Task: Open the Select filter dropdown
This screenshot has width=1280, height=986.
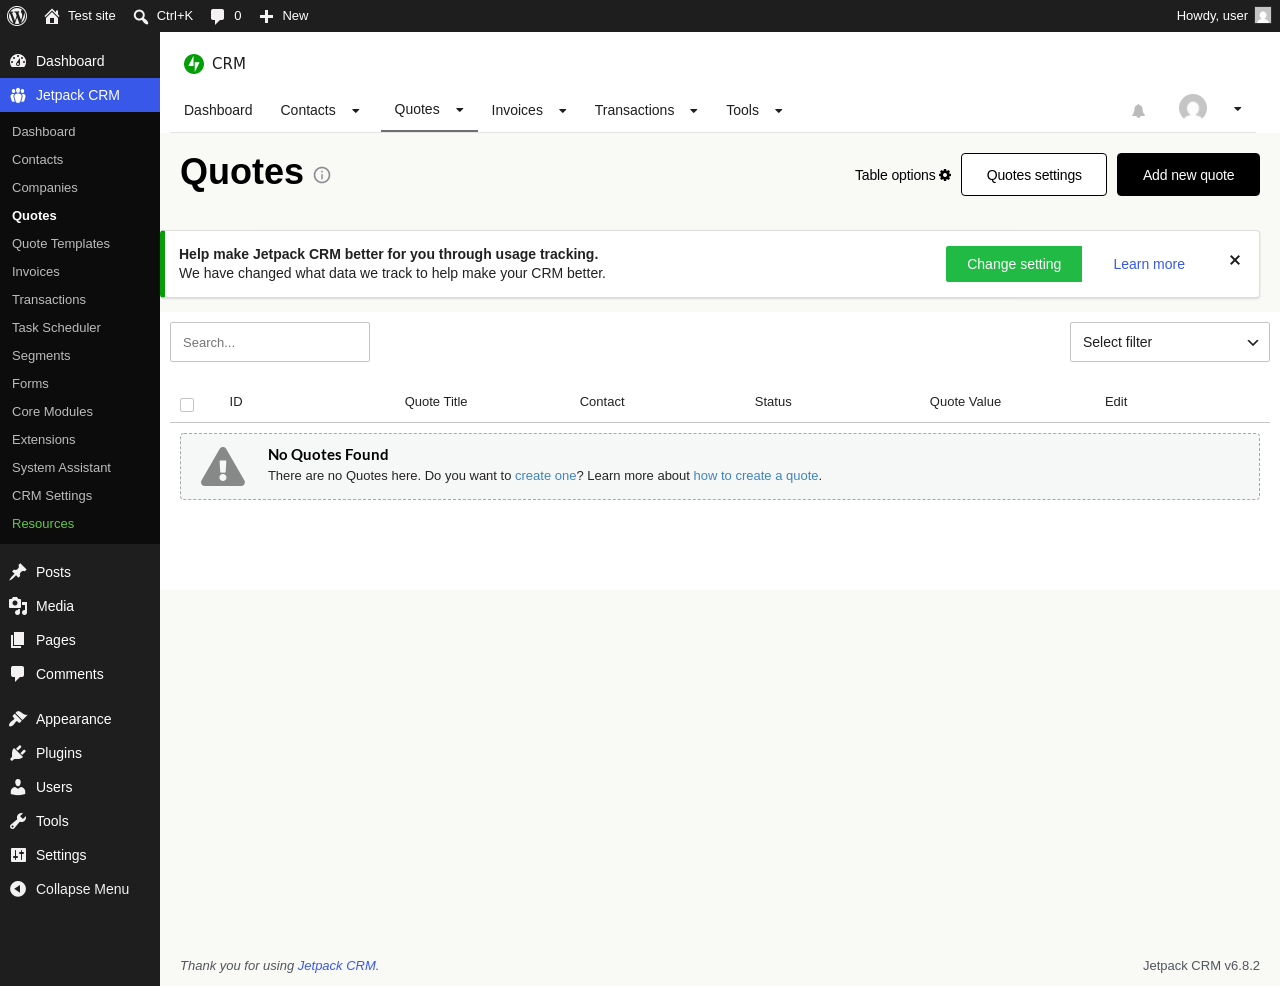Action: coord(1170,342)
